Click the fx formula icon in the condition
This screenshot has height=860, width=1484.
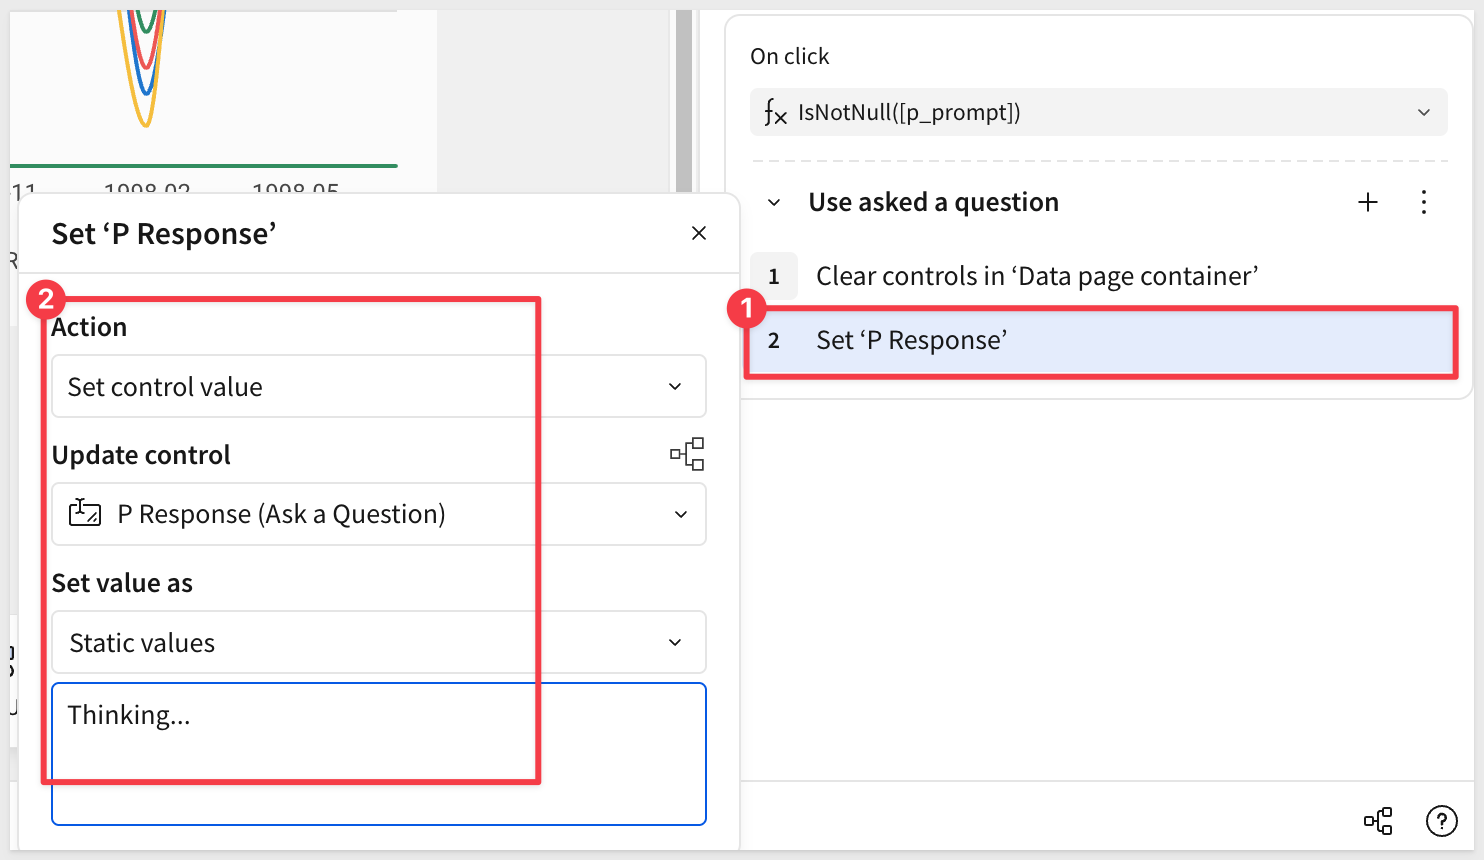tap(775, 112)
